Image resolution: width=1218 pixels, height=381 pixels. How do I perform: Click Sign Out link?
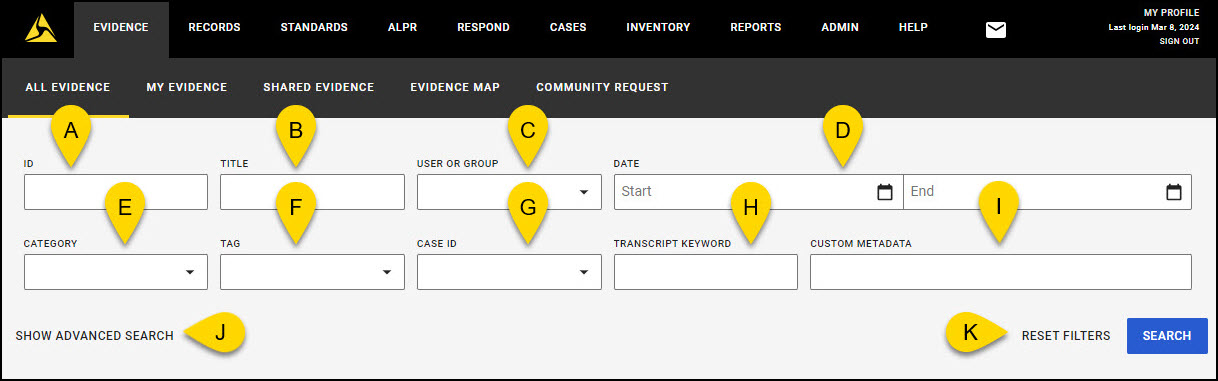[1179, 42]
